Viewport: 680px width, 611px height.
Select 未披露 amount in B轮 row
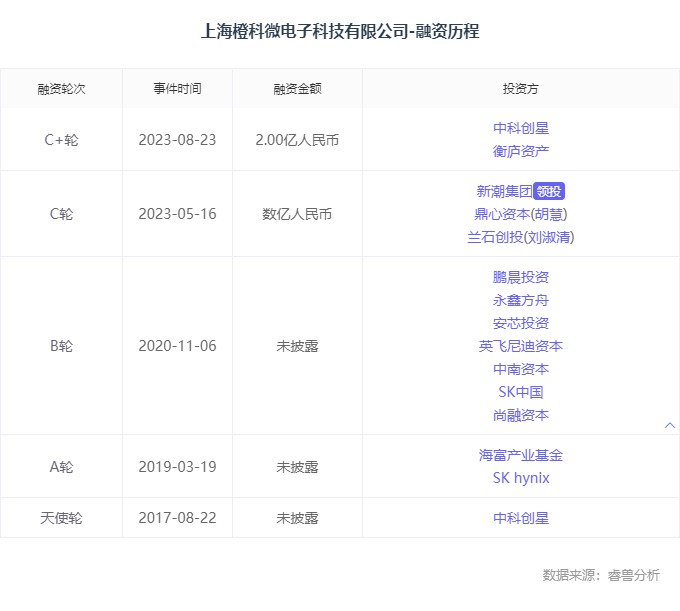(297, 346)
